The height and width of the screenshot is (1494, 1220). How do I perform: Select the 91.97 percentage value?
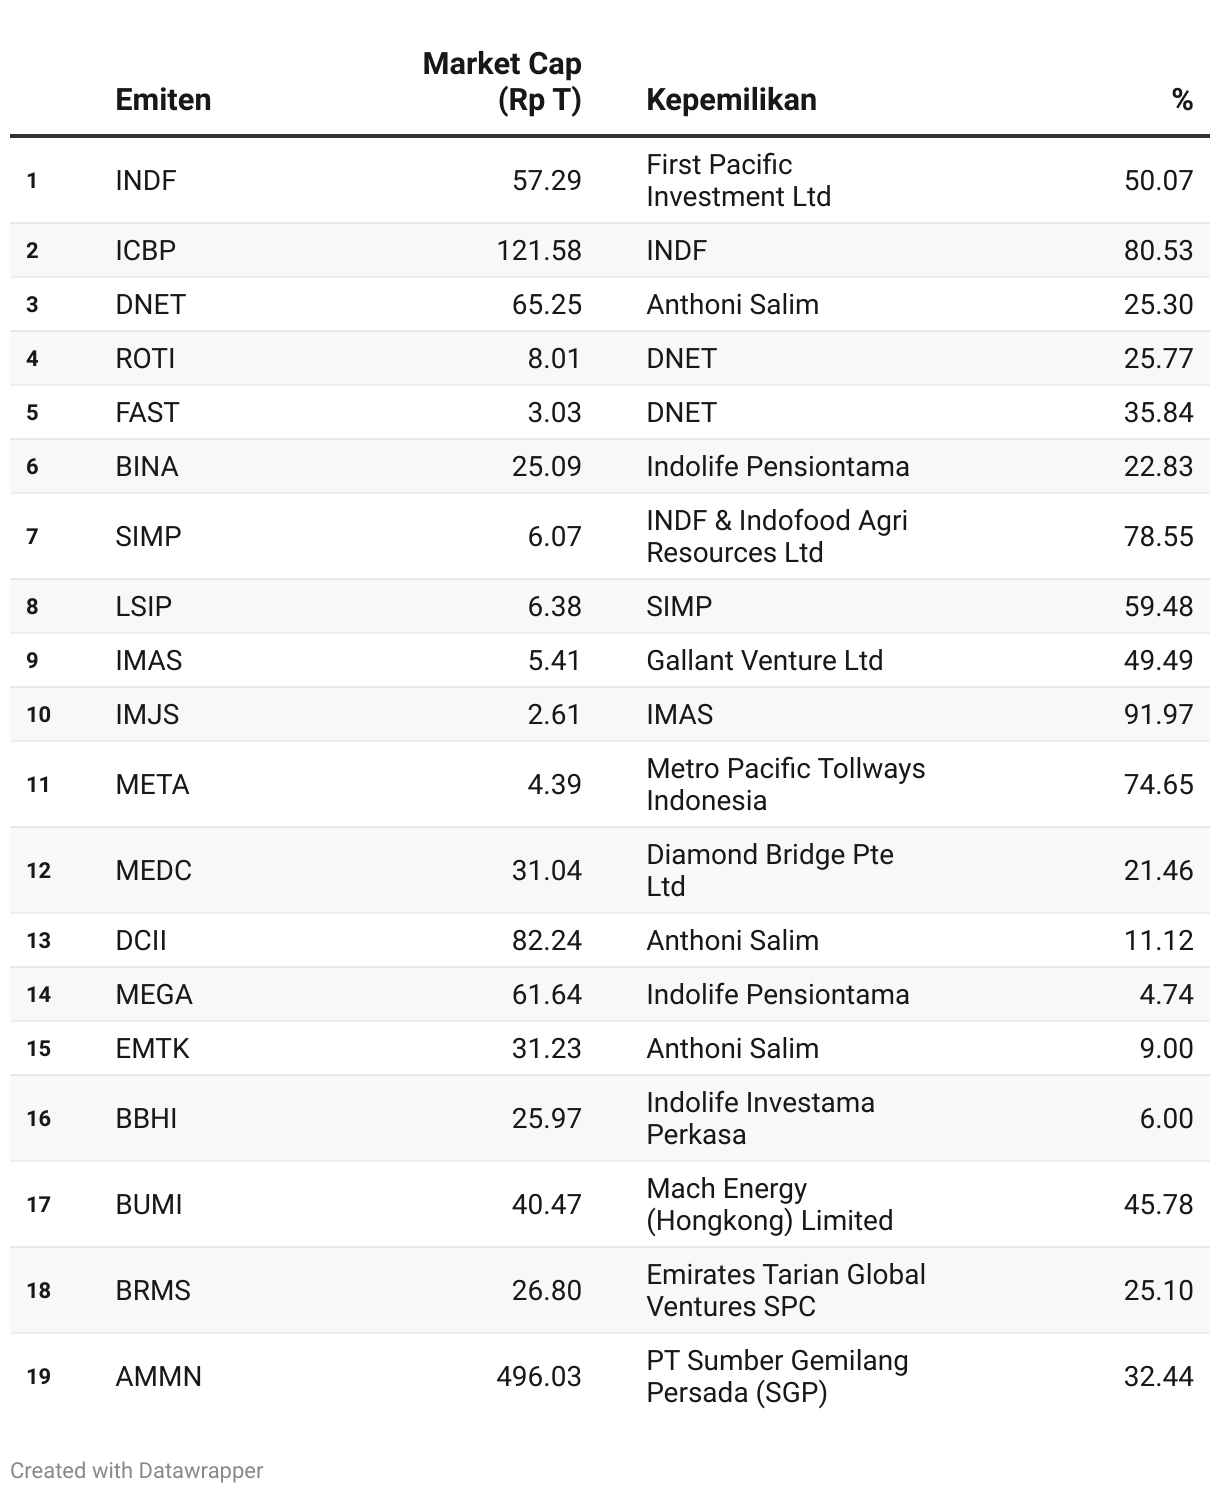pos(1158,715)
